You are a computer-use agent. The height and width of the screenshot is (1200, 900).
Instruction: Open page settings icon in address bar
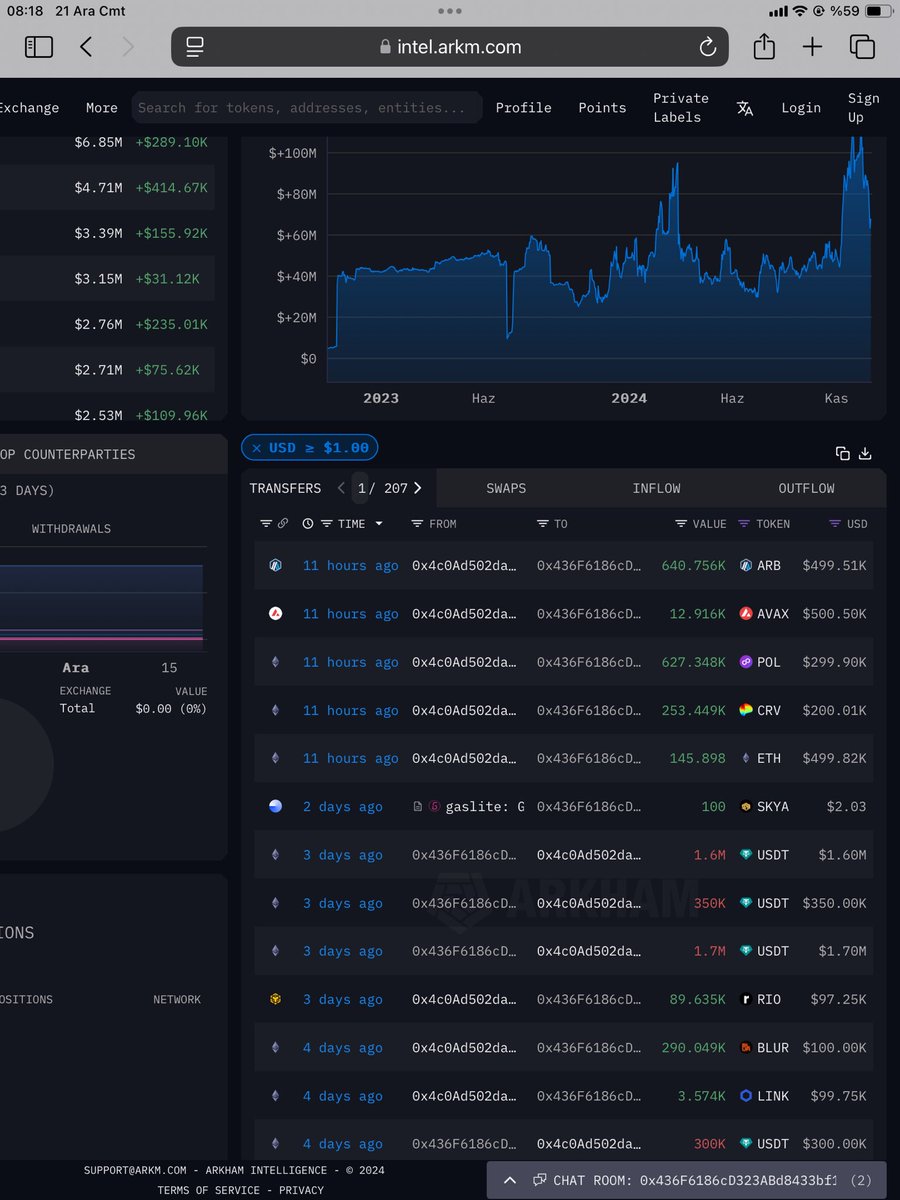point(195,46)
